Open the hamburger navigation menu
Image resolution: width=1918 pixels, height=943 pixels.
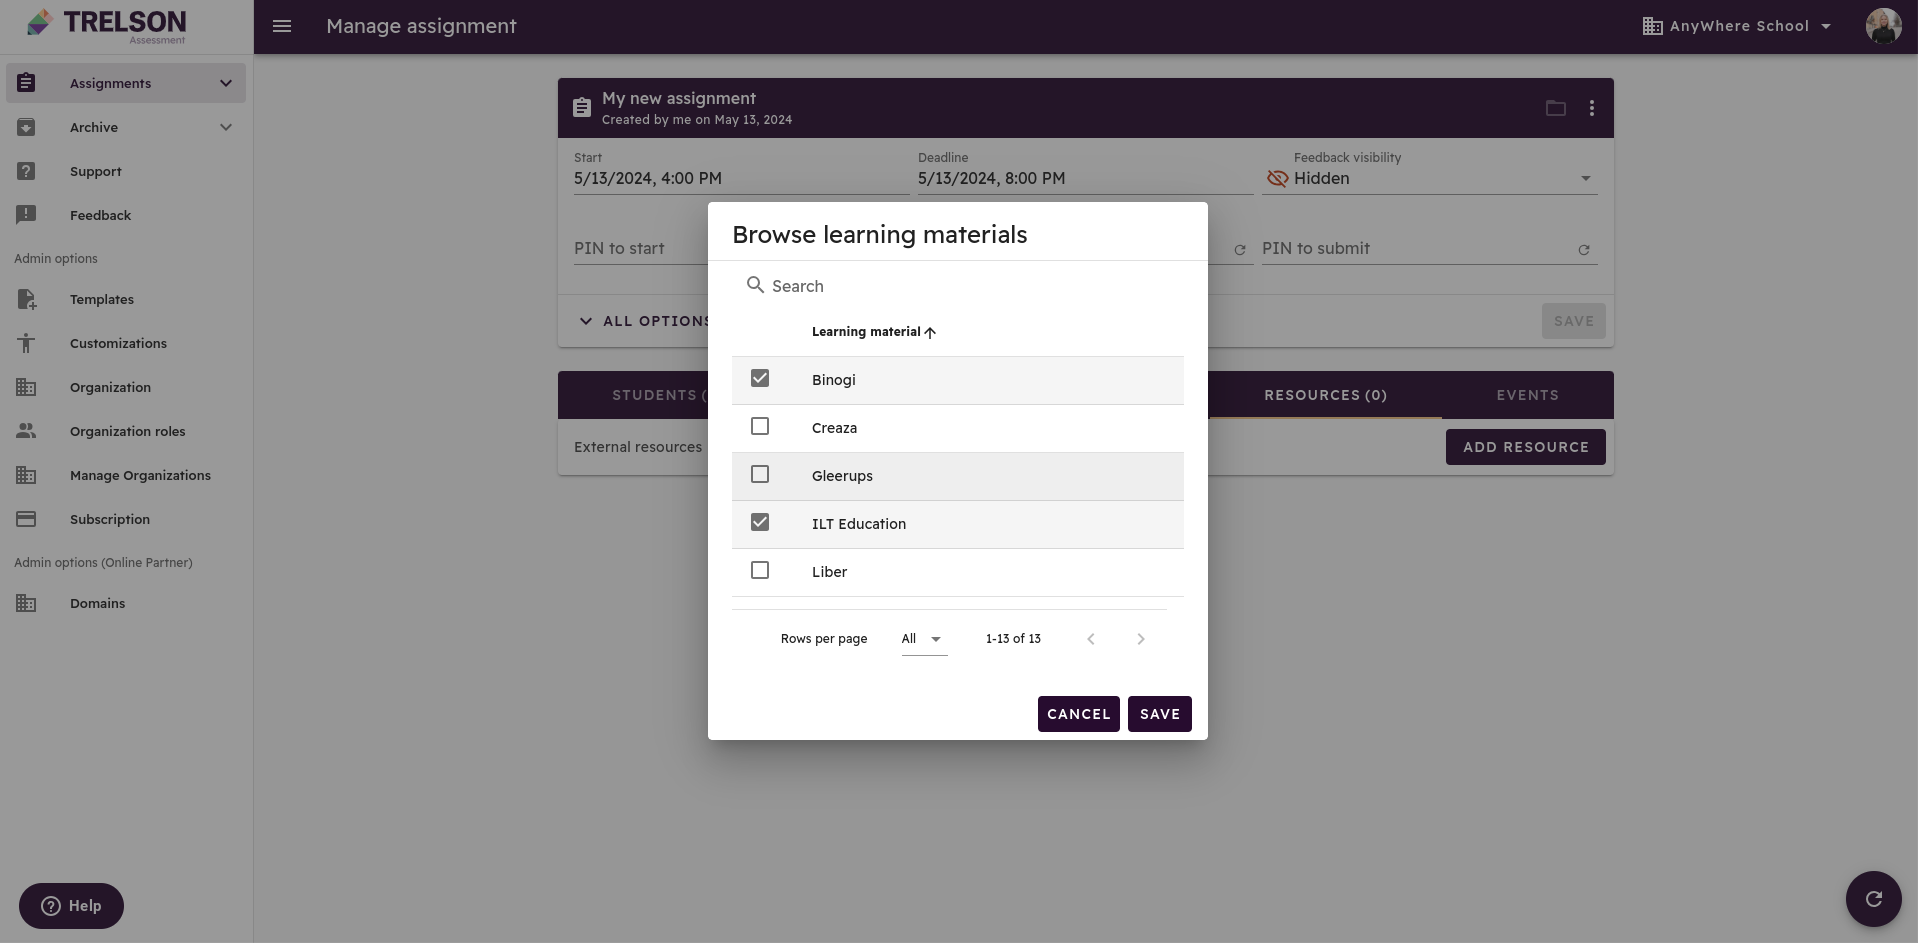click(282, 26)
